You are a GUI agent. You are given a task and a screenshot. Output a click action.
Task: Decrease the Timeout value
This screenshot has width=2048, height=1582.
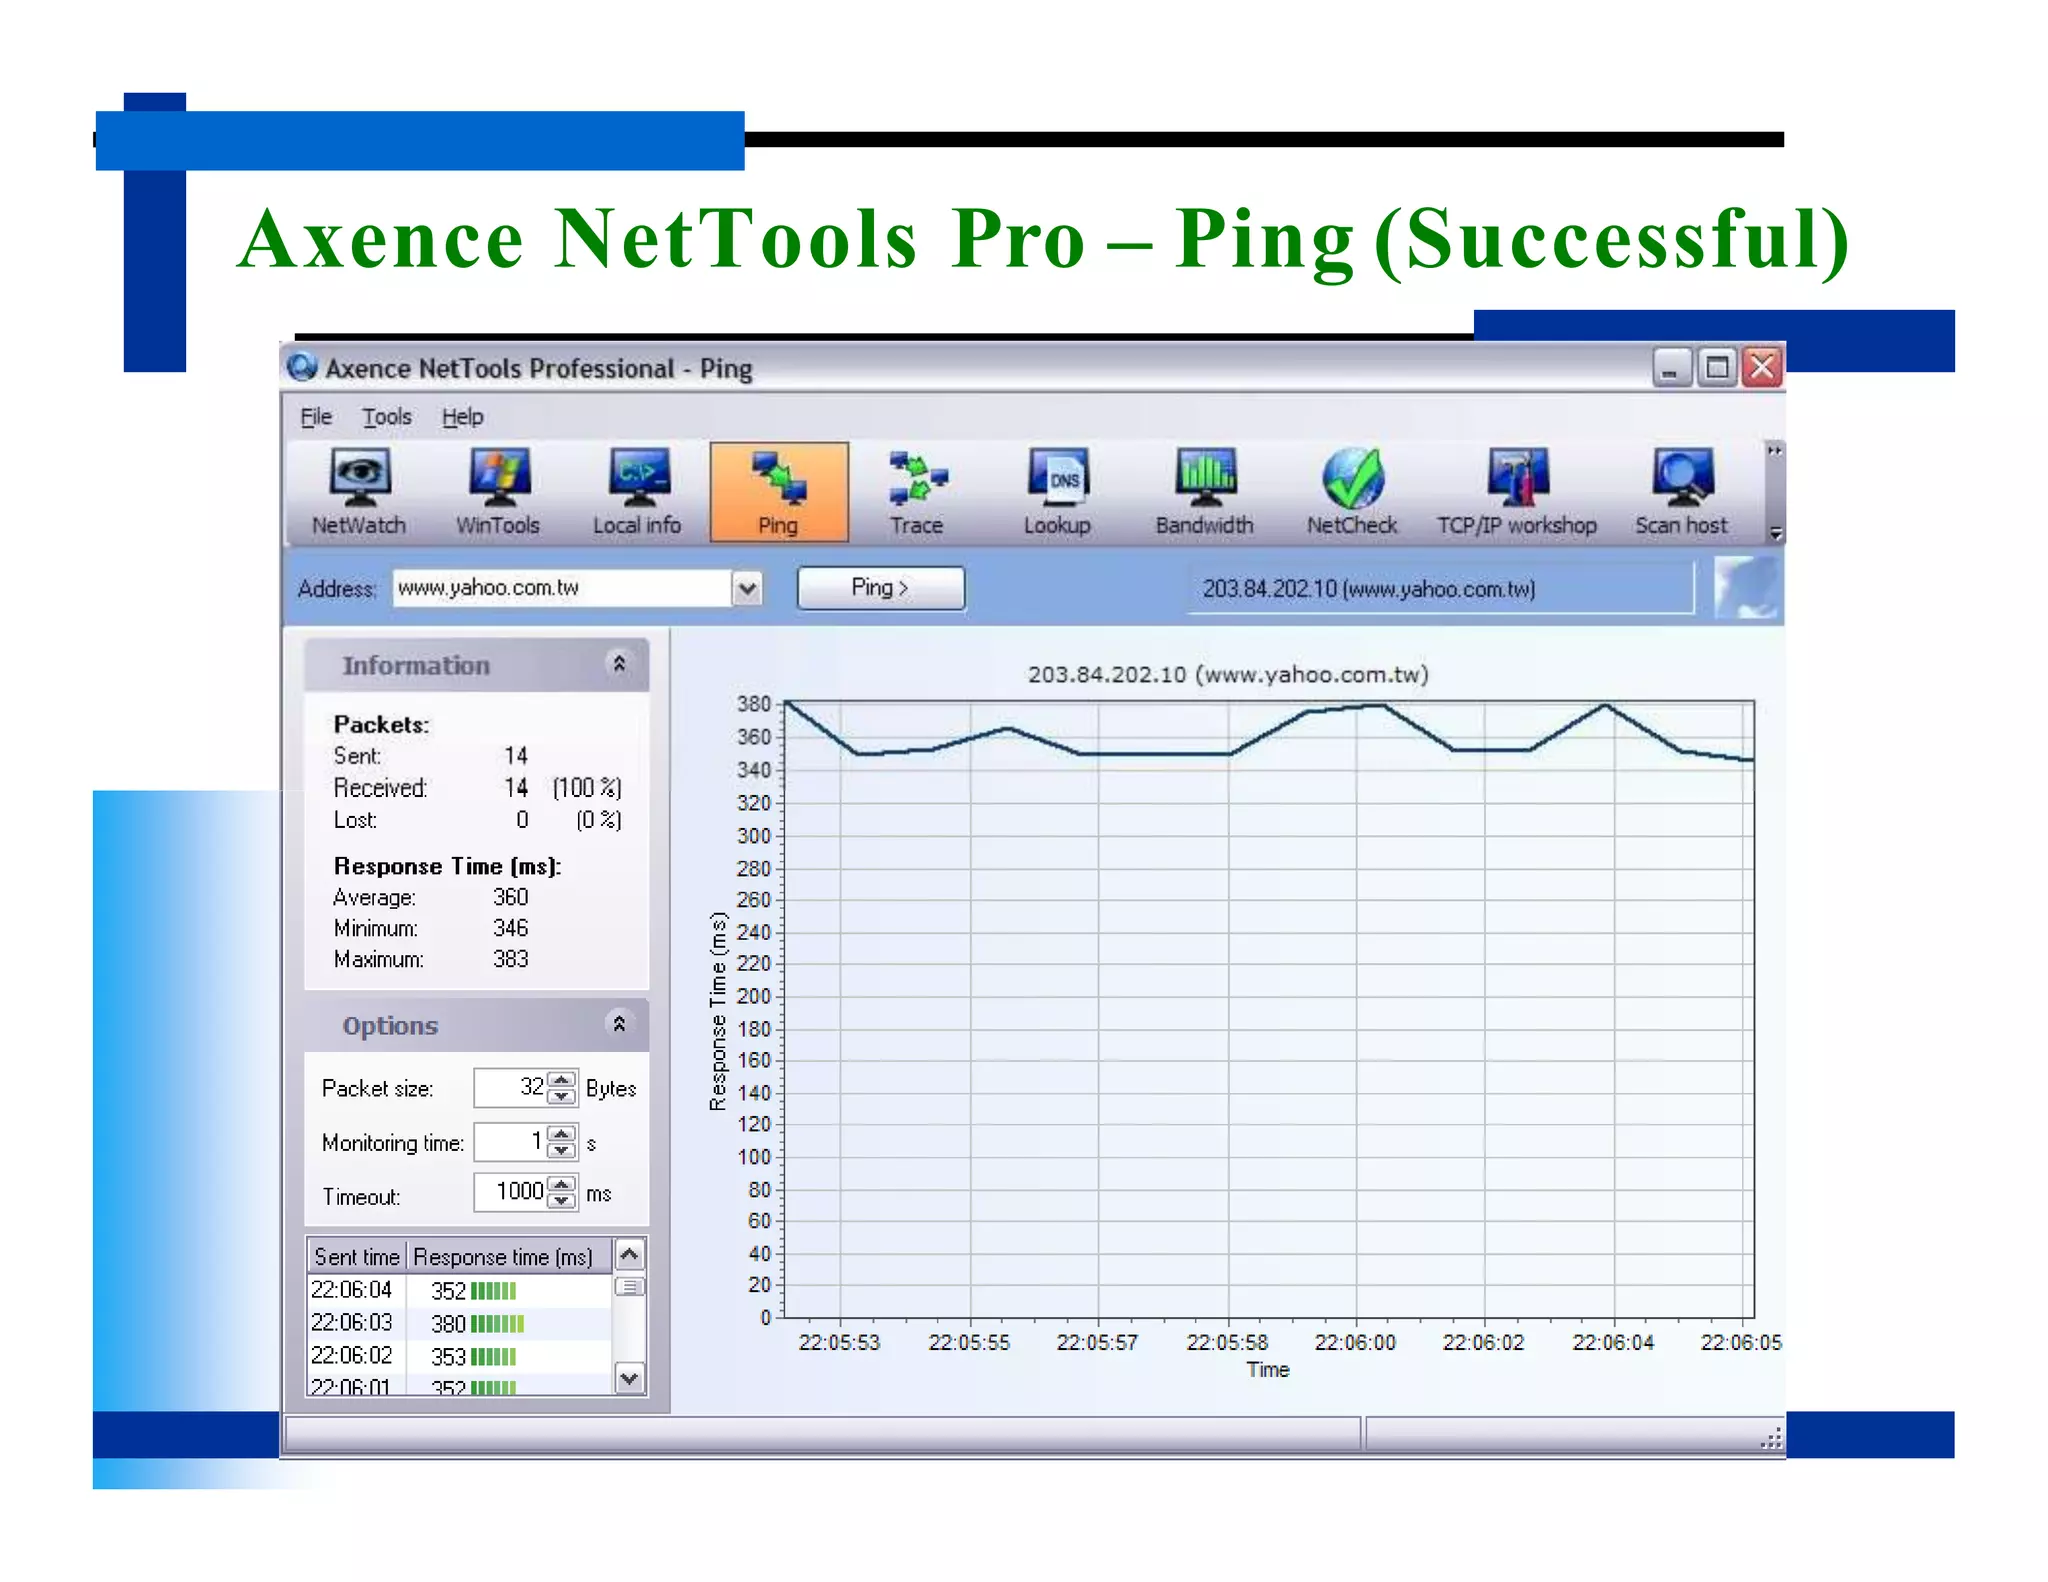(x=563, y=1200)
